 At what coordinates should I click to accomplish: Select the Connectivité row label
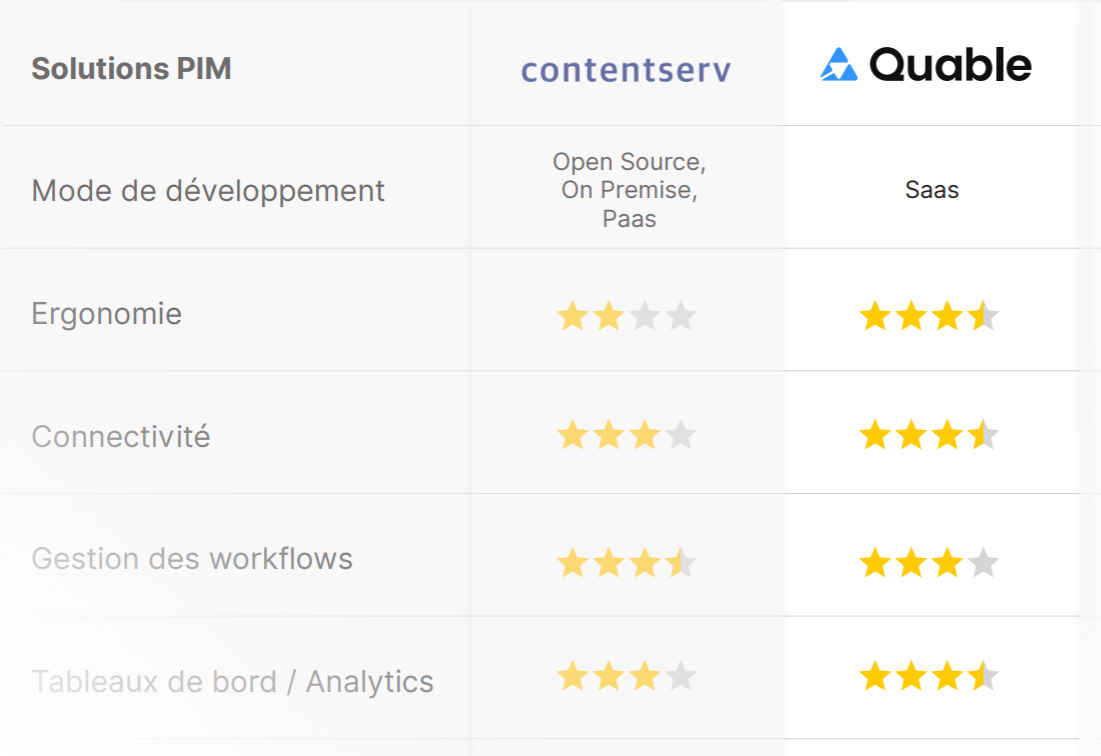(x=121, y=436)
